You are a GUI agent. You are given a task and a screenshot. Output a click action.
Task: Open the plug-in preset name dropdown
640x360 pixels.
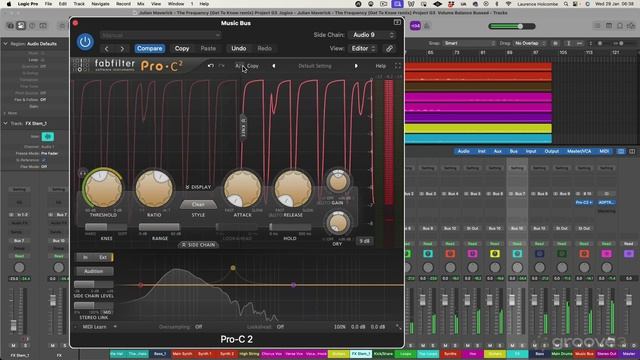(x=160, y=35)
